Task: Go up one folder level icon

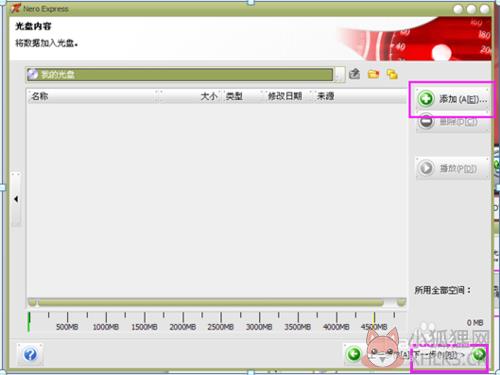Action: pos(354,74)
